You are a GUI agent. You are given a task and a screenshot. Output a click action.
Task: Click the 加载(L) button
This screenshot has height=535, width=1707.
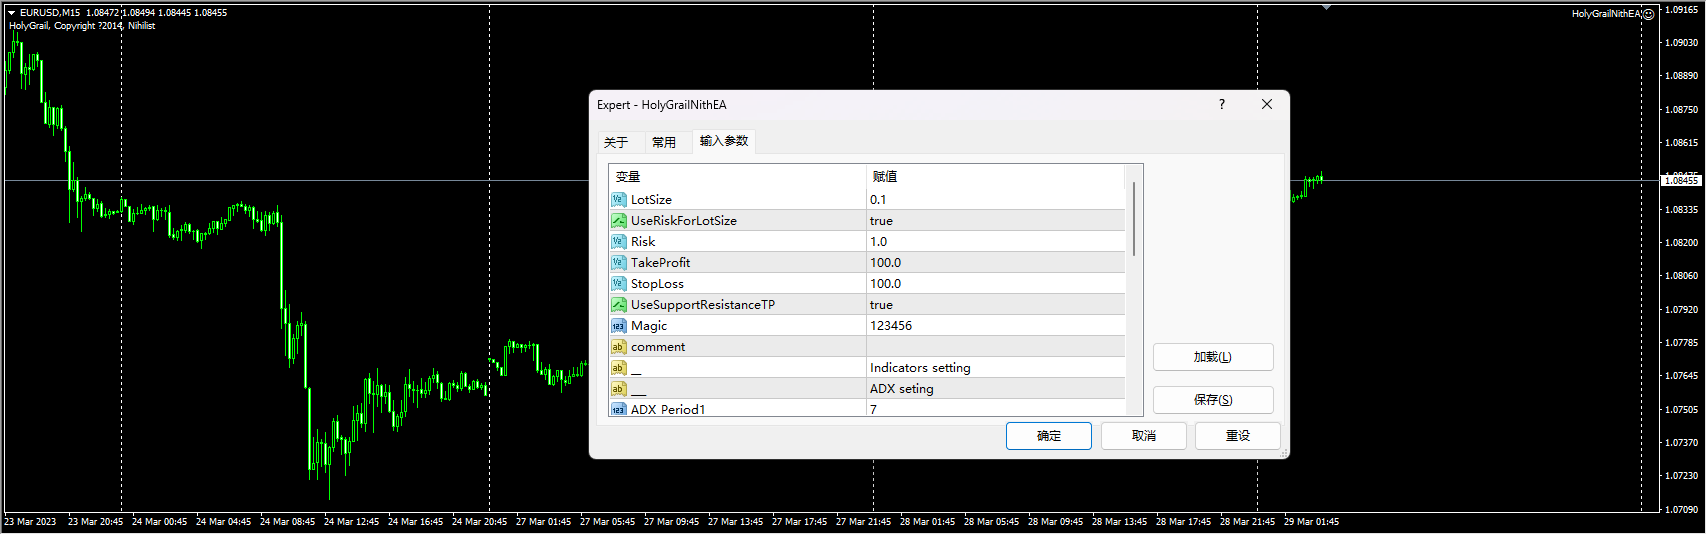[x=1212, y=357]
